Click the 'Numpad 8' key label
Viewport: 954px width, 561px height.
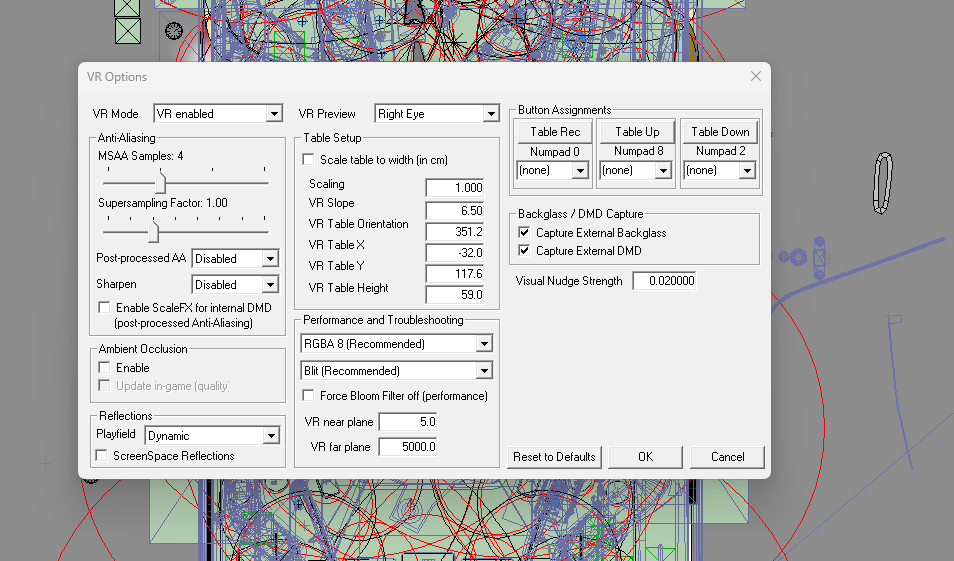638,151
